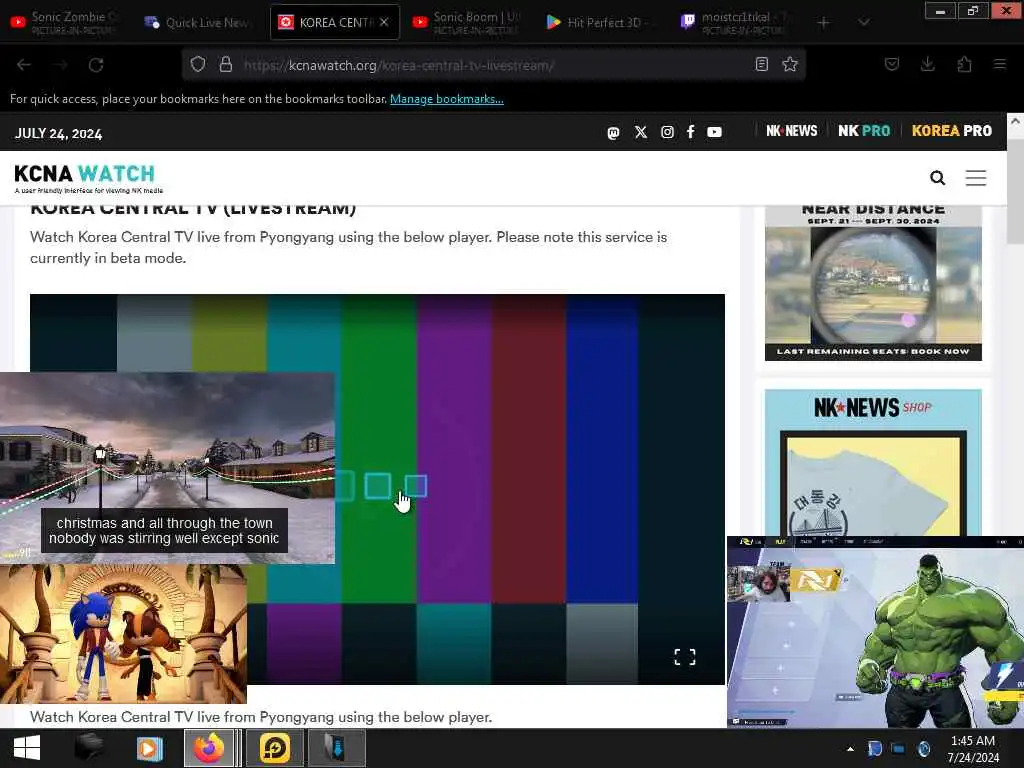Click the snowy town picture-in-picture video
The width and height of the screenshot is (1024, 768).
tap(167, 468)
